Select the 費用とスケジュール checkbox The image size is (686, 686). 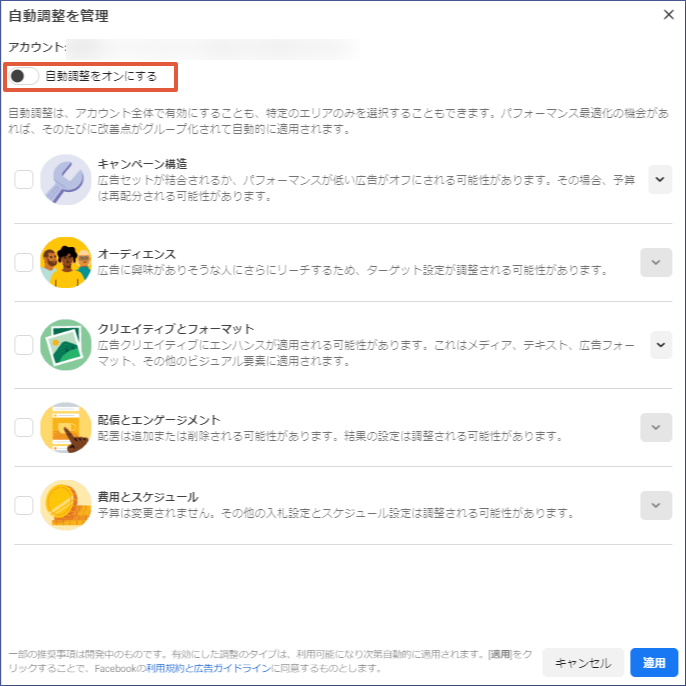(x=24, y=505)
